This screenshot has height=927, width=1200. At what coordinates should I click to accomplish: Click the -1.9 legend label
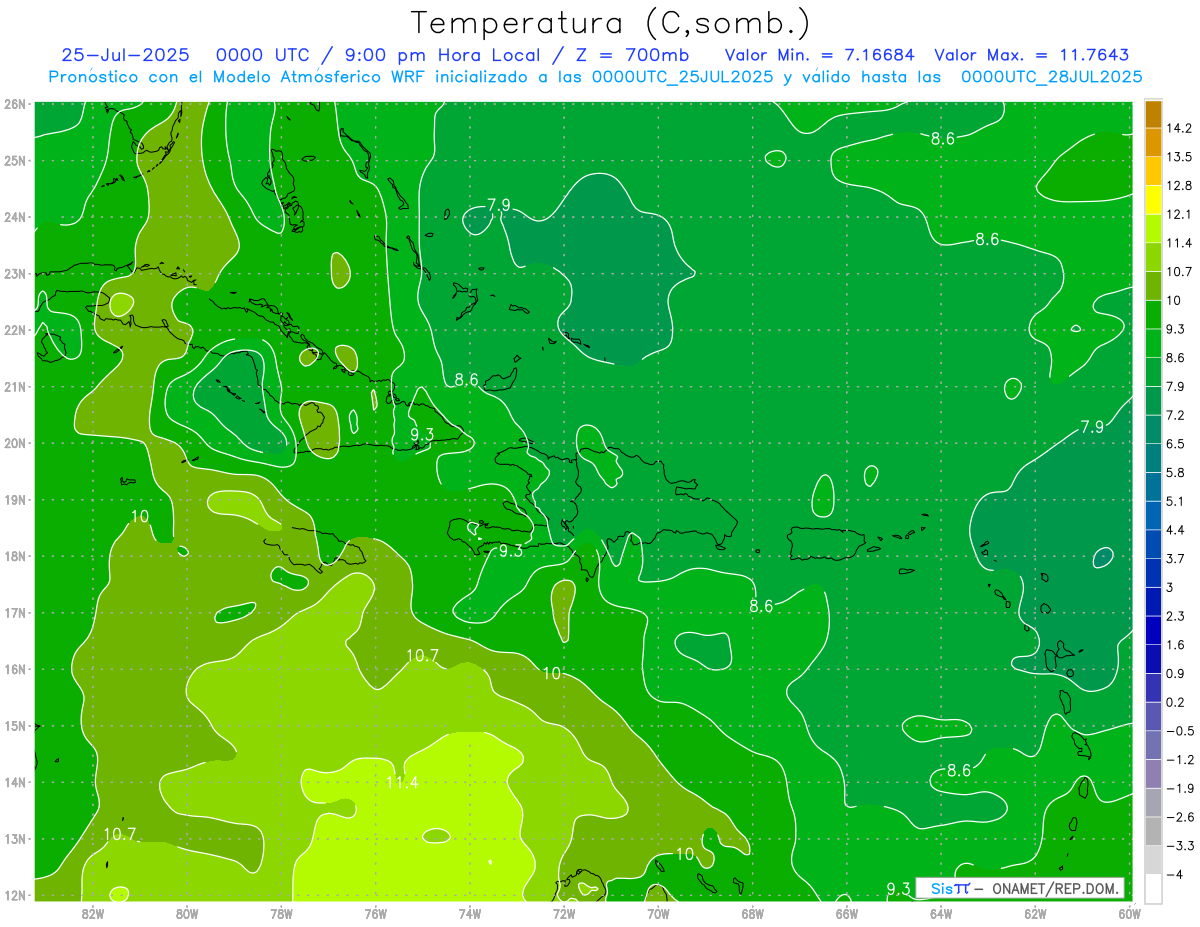coord(1179,788)
